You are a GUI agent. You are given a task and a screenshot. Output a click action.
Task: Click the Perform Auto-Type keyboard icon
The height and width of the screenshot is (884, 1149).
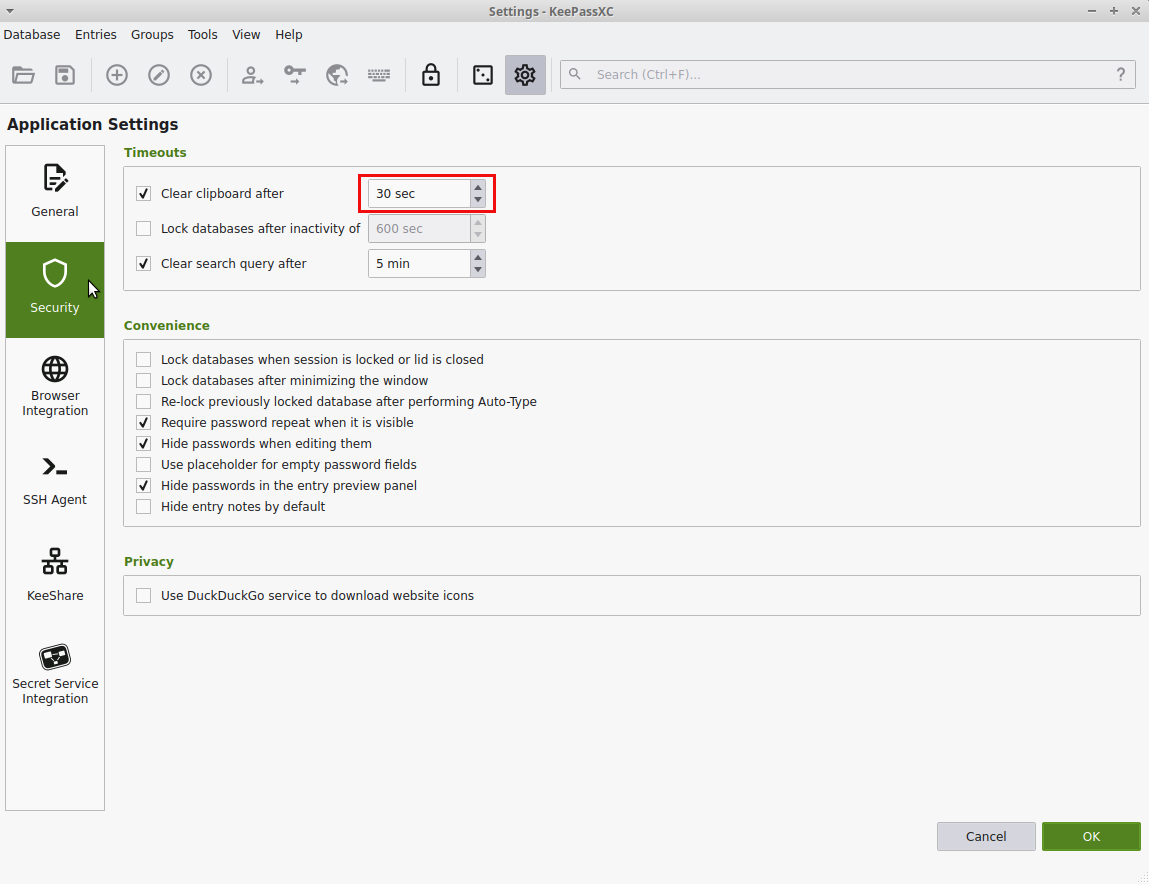point(379,75)
